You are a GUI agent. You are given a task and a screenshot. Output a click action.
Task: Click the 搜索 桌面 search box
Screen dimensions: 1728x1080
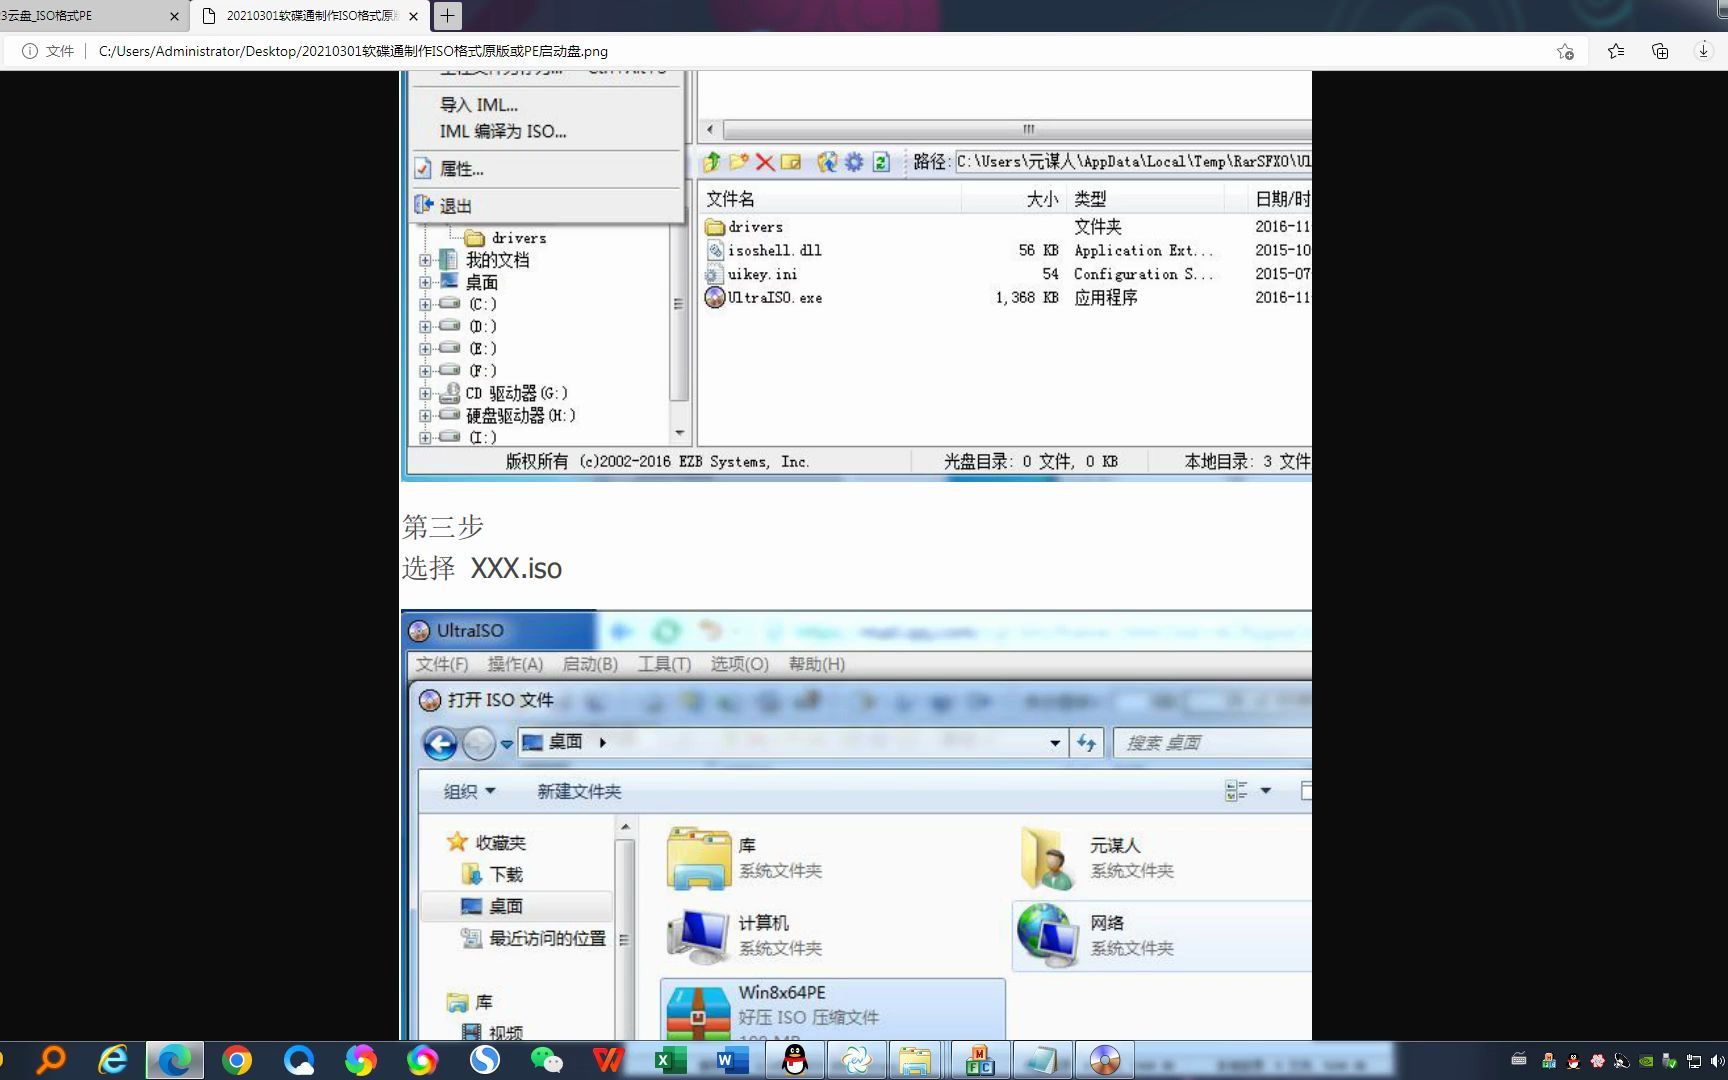click(x=1212, y=742)
